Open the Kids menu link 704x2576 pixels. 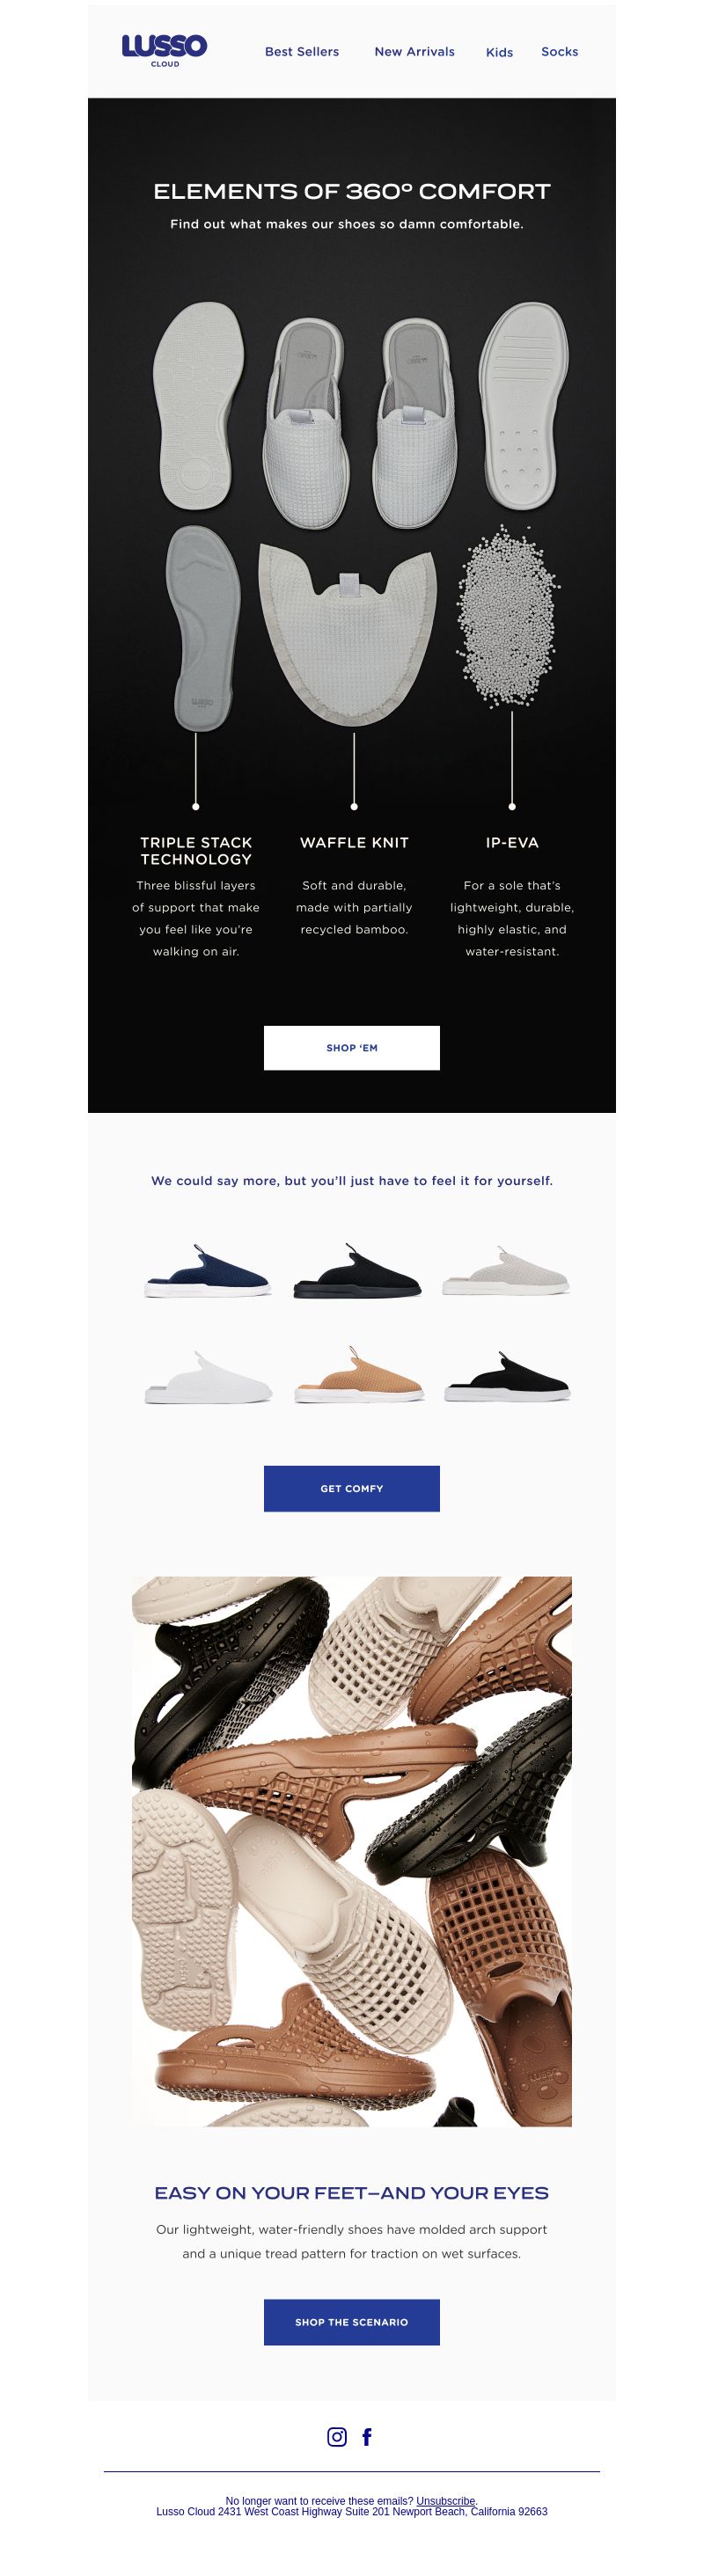(x=499, y=52)
